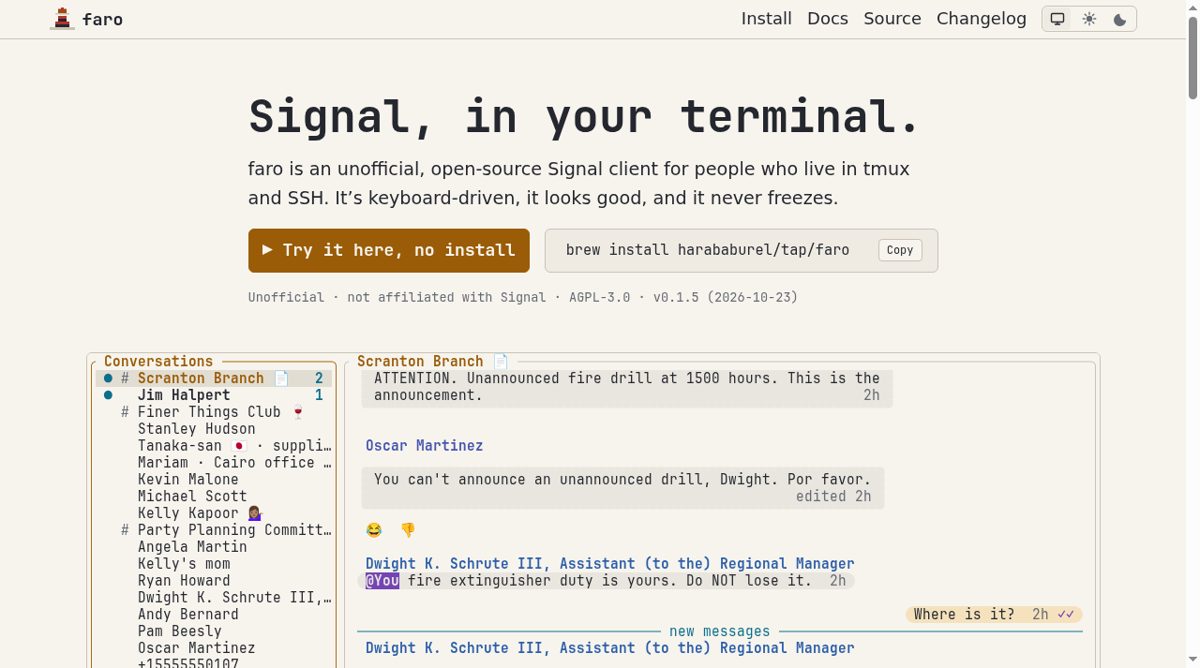Open Michael Scott's conversation
1200x668 pixels.
216,497
